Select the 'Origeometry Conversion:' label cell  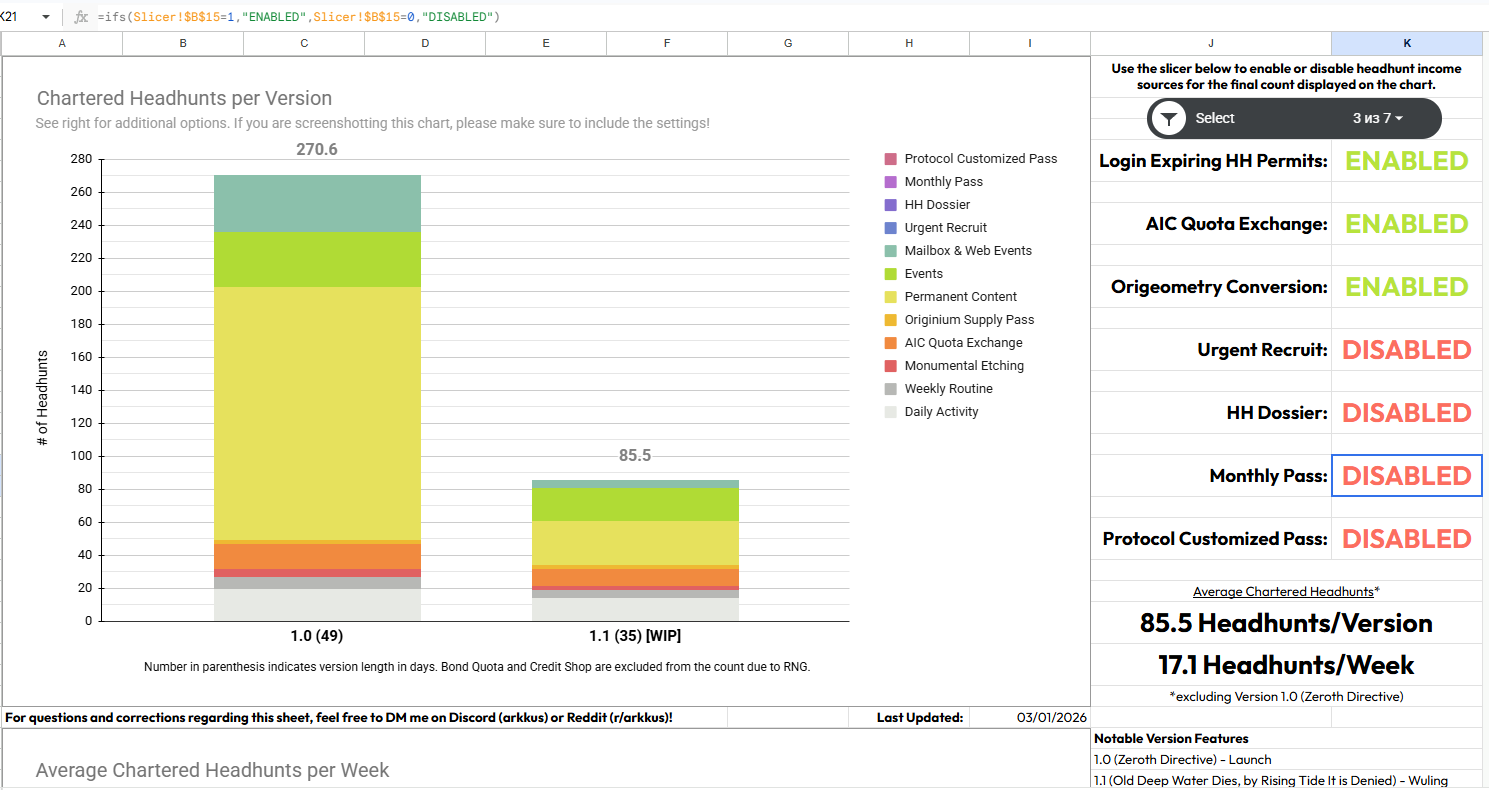pyautogui.click(x=1211, y=287)
